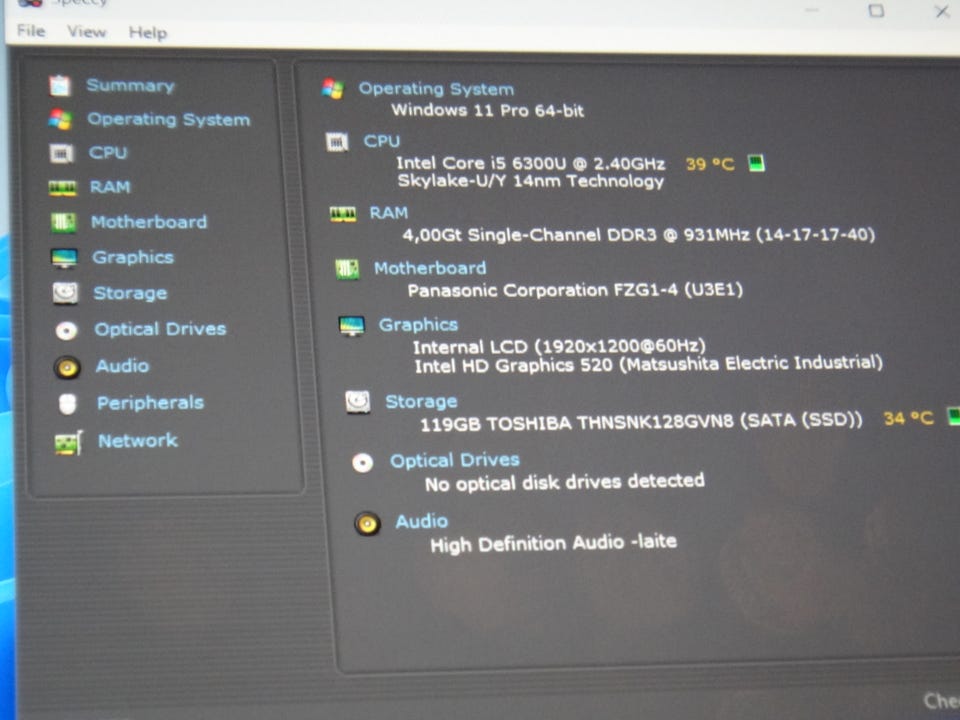The width and height of the screenshot is (960, 720).
Task: Click the 4,00Gt Single-Channel DDR3 line
Action: 639,234
